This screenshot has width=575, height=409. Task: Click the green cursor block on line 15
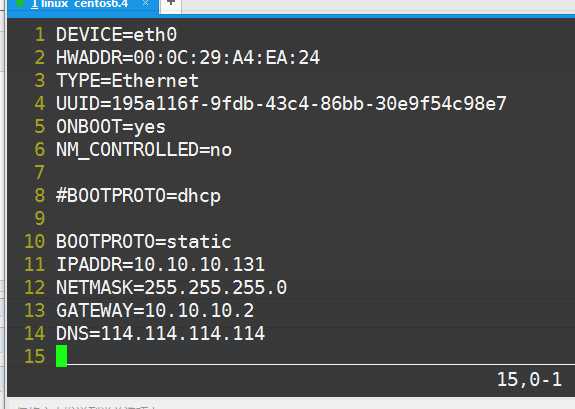pyautogui.click(x=62, y=356)
